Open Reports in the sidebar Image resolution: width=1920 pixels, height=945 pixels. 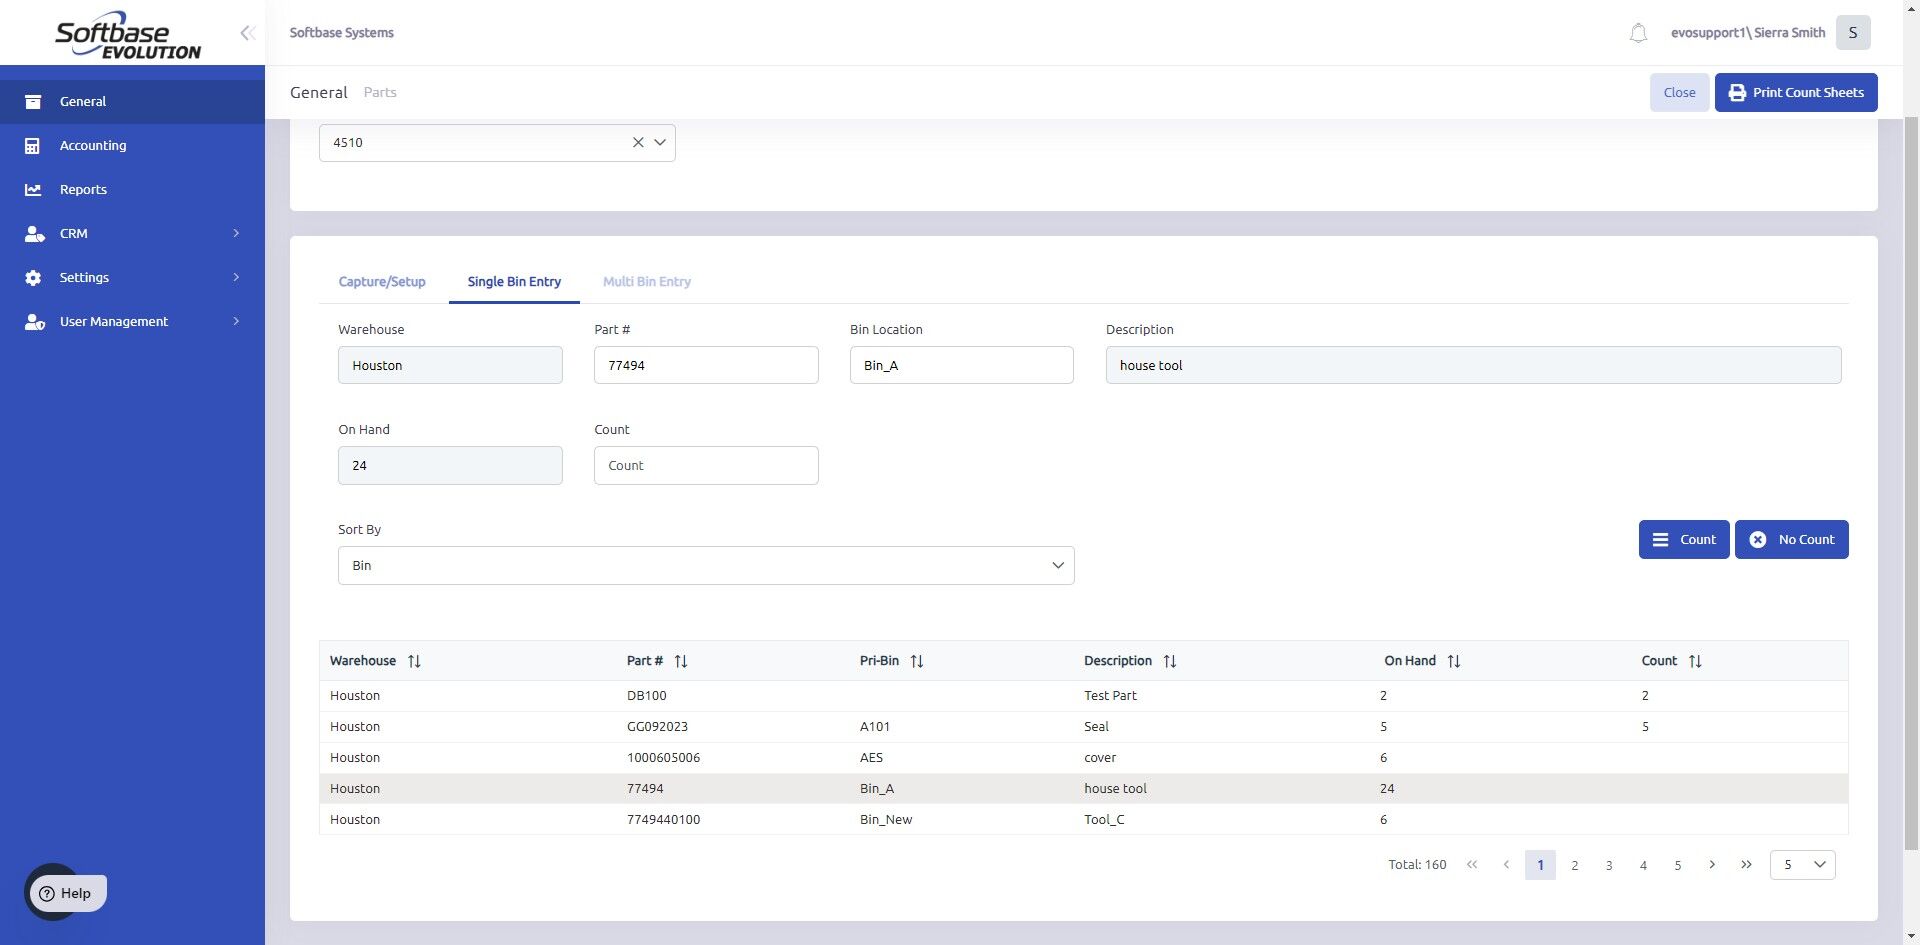[x=132, y=190]
